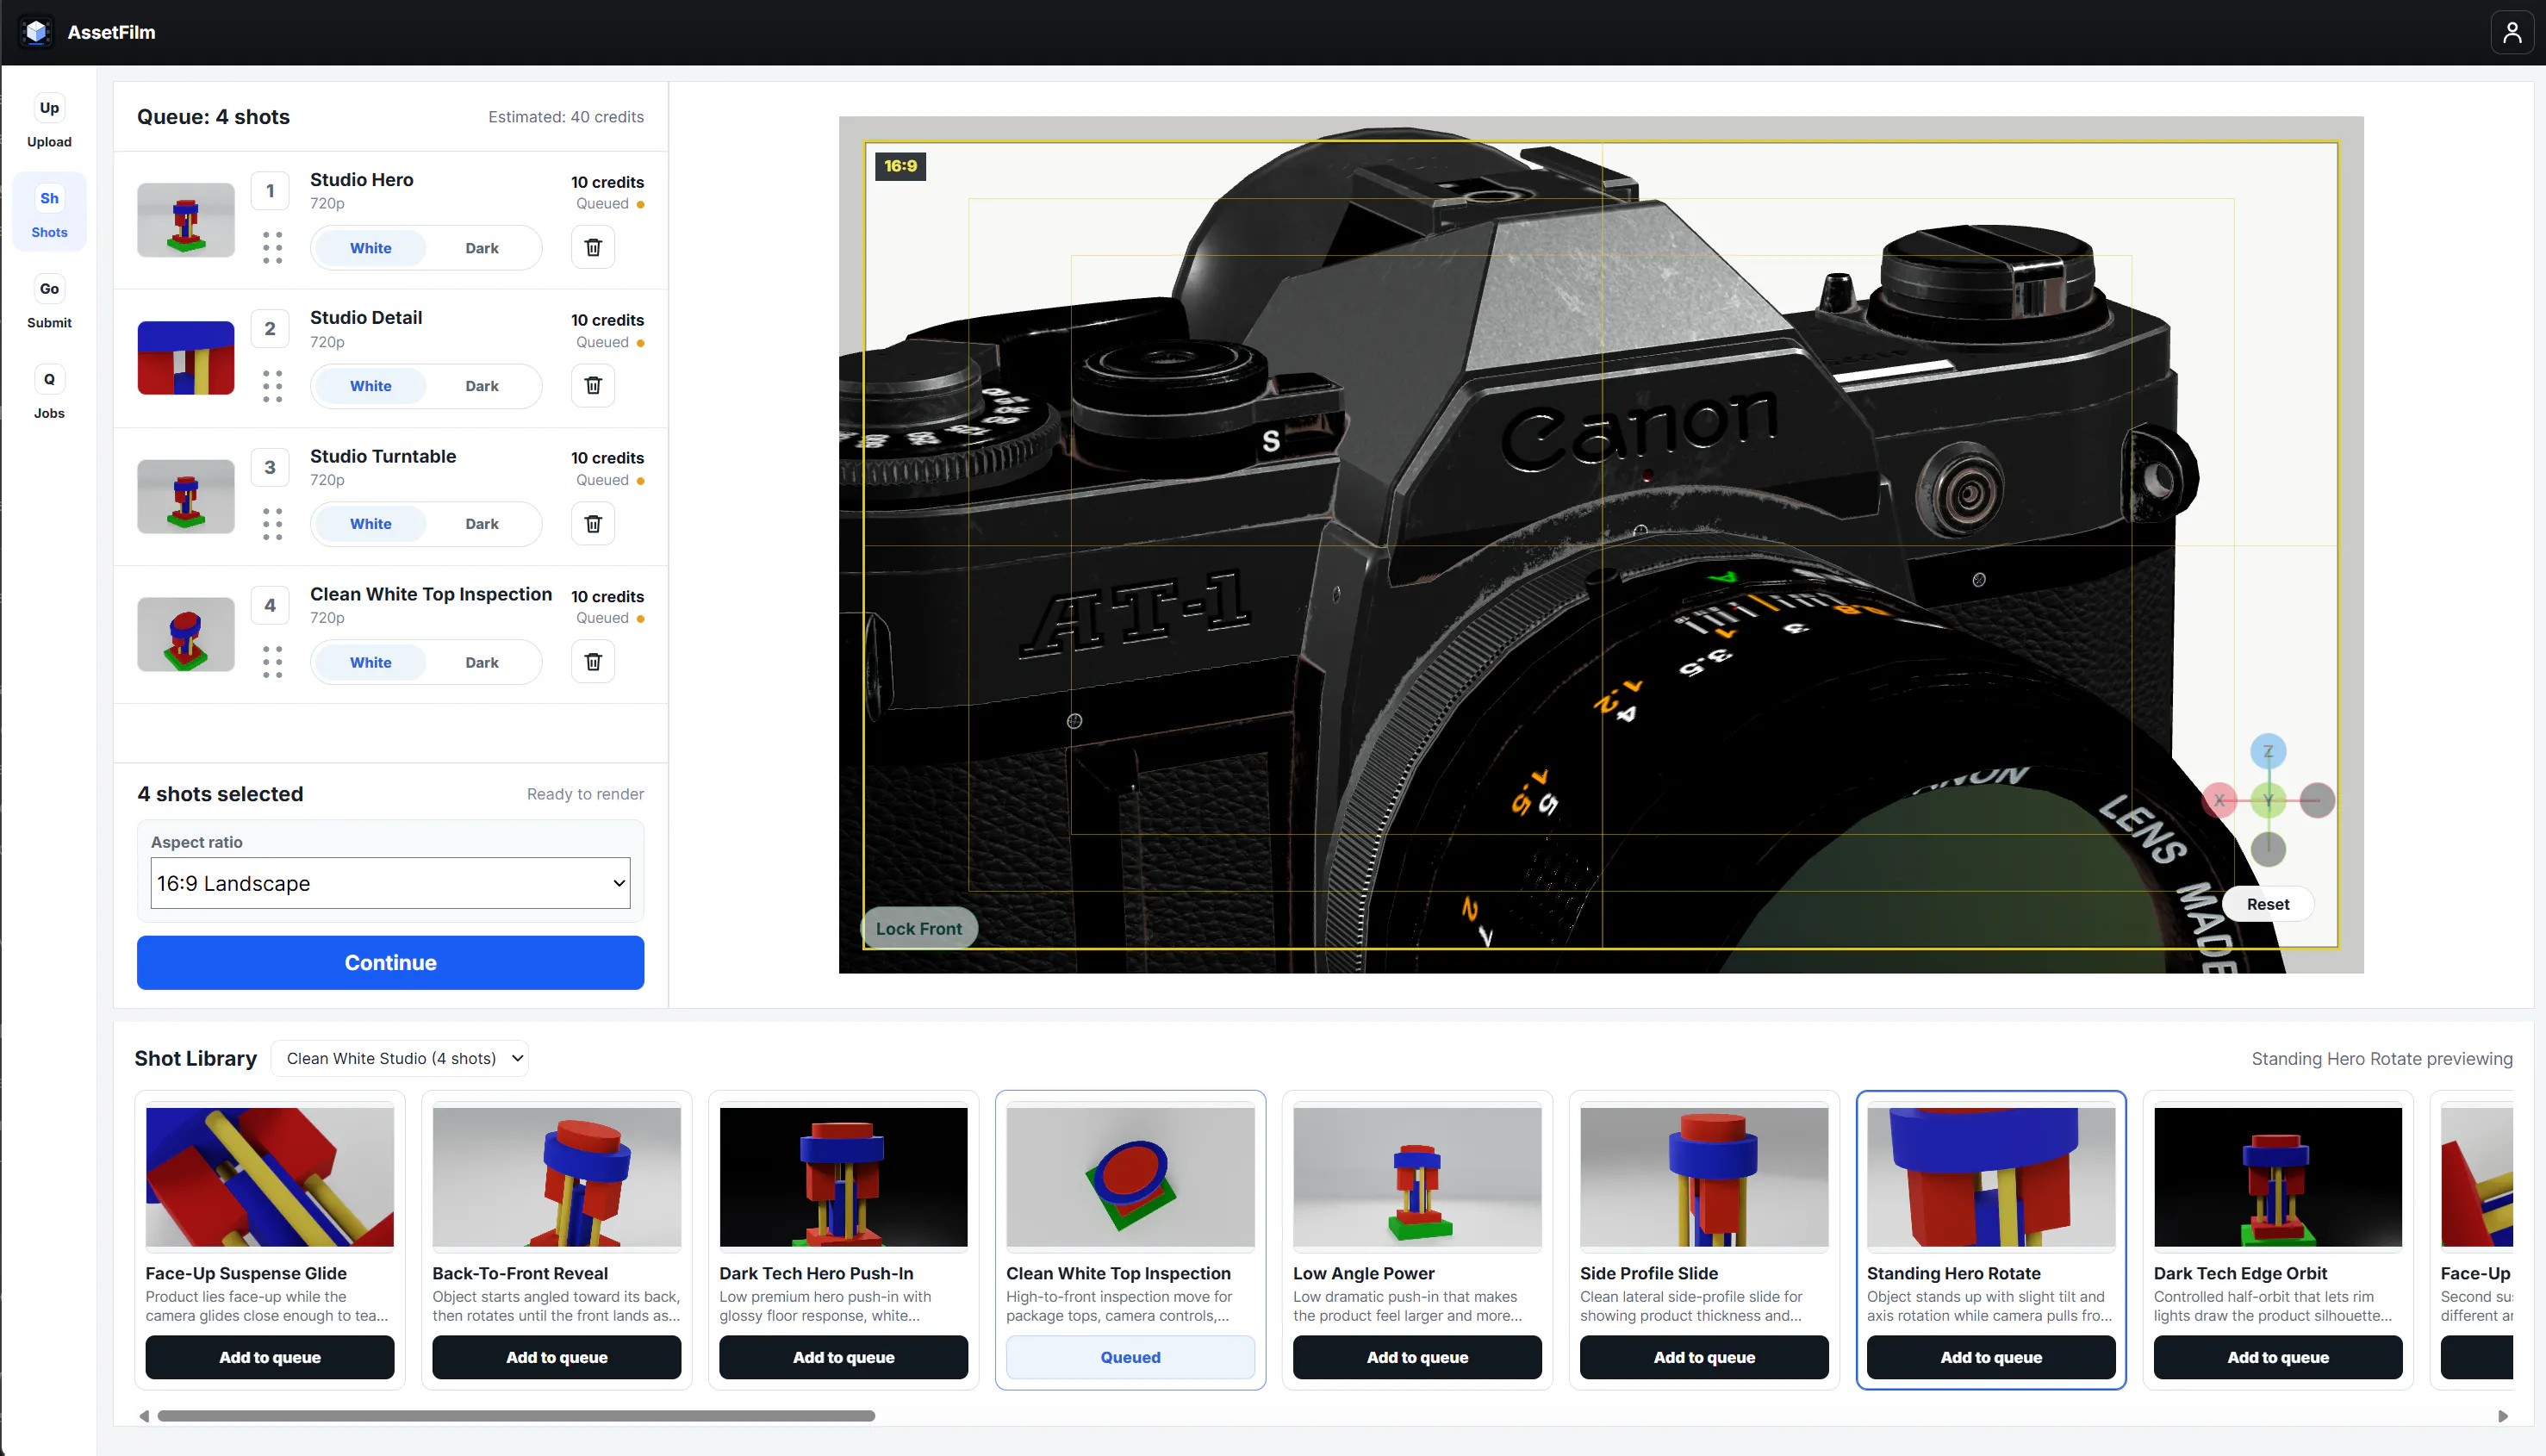Screen dimensions: 2546x1456
Task: Add Low Angle Power to queue
Action: tap(1417, 1357)
